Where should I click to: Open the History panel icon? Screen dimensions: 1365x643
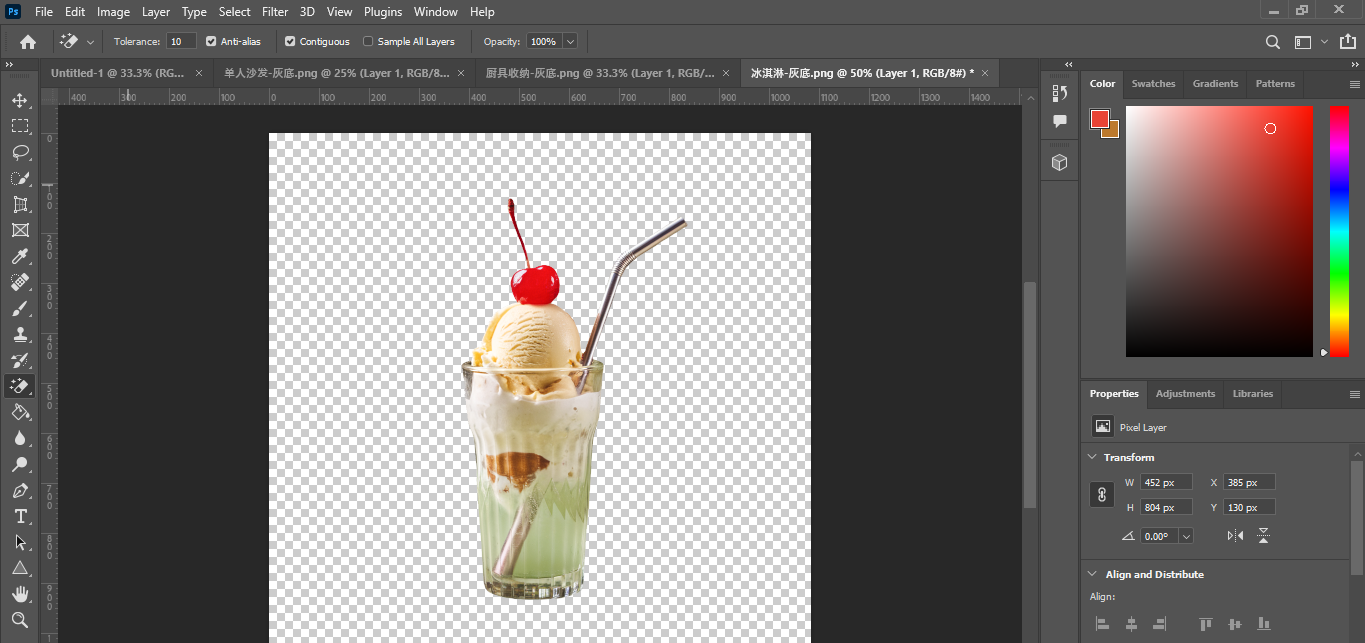click(x=1060, y=93)
